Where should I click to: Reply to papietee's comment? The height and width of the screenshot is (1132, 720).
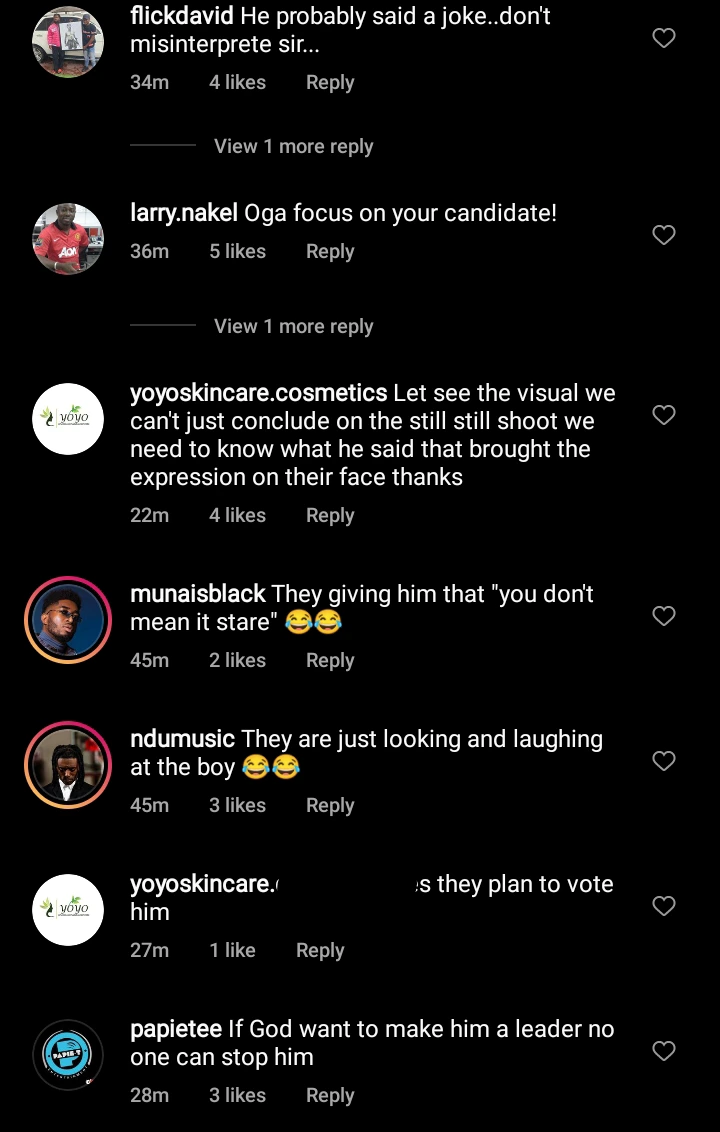[x=330, y=1095]
